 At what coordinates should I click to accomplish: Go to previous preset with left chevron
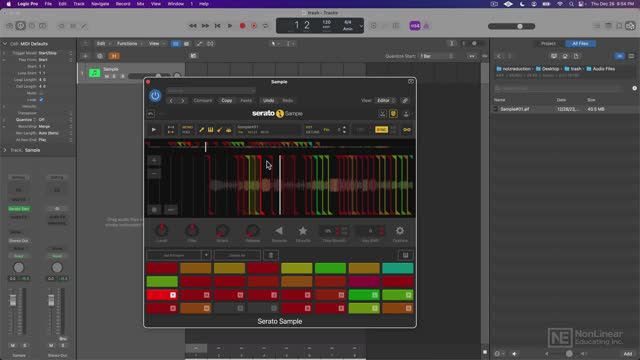coord(171,100)
